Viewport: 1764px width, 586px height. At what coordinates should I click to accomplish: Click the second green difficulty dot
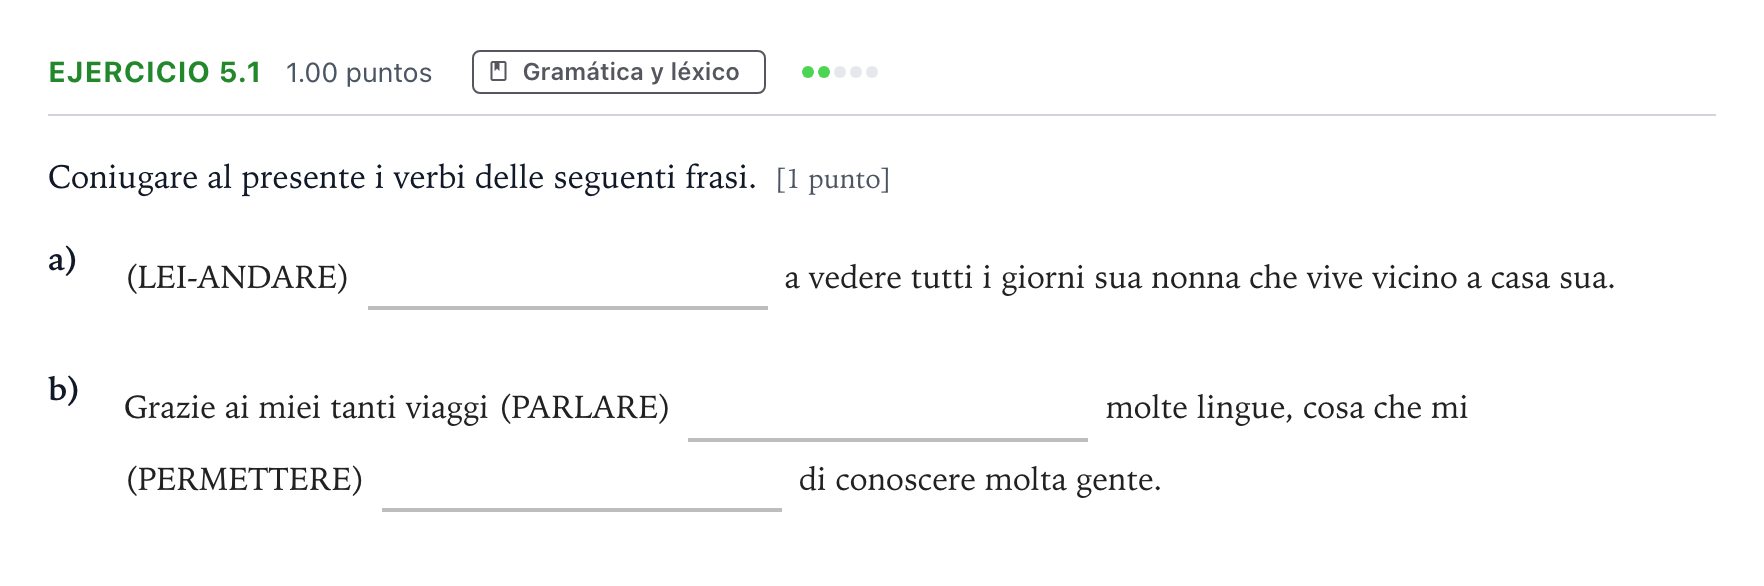(x=824, y=72)
